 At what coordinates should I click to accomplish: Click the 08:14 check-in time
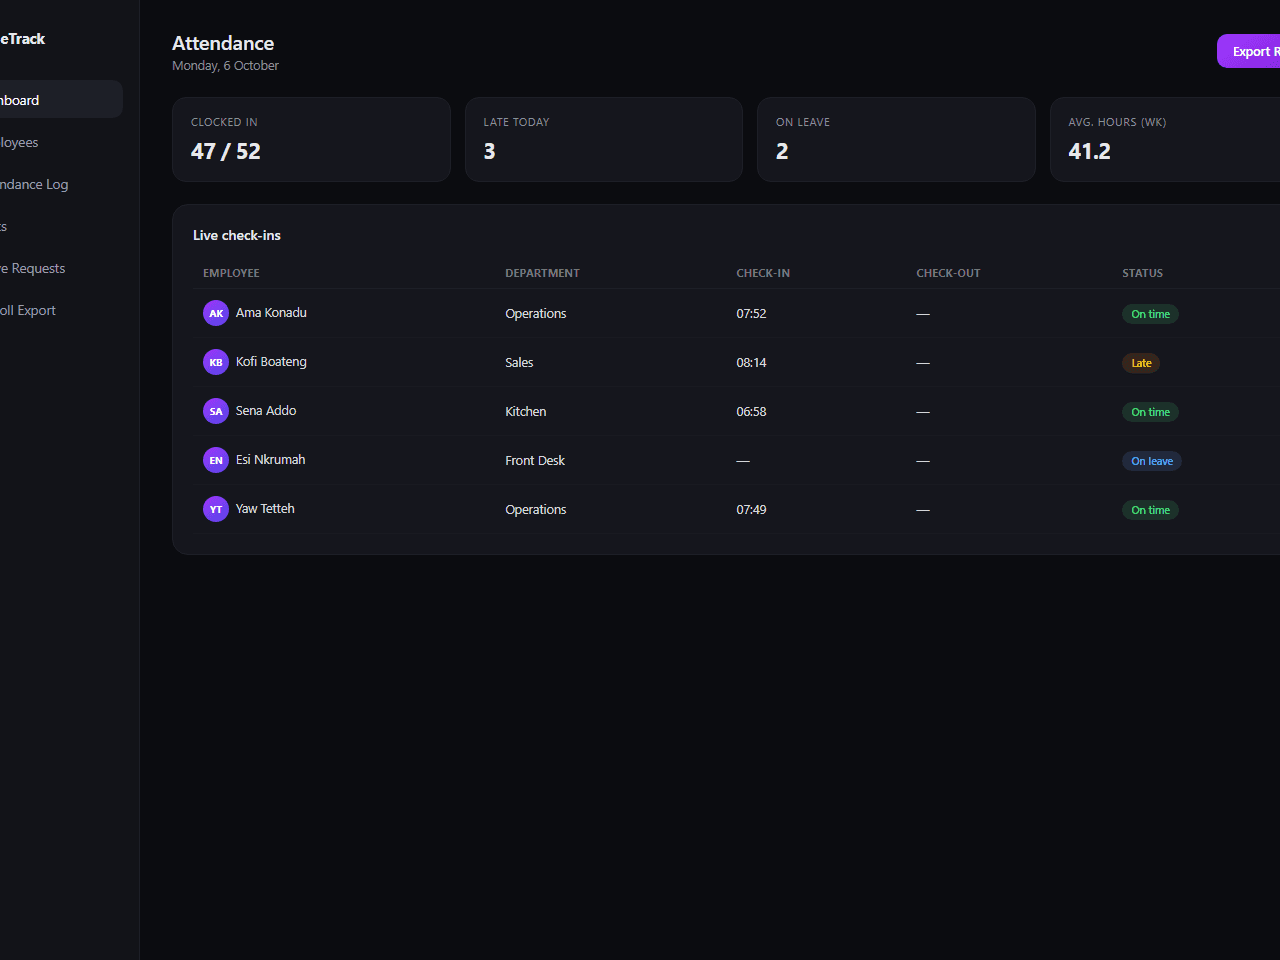[751, 363]
